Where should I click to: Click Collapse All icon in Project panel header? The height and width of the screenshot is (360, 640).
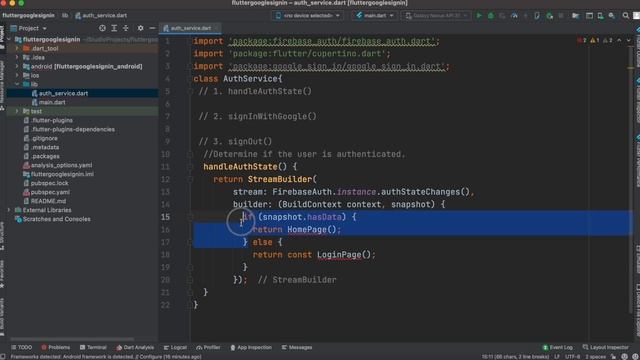tap(126, 28)
